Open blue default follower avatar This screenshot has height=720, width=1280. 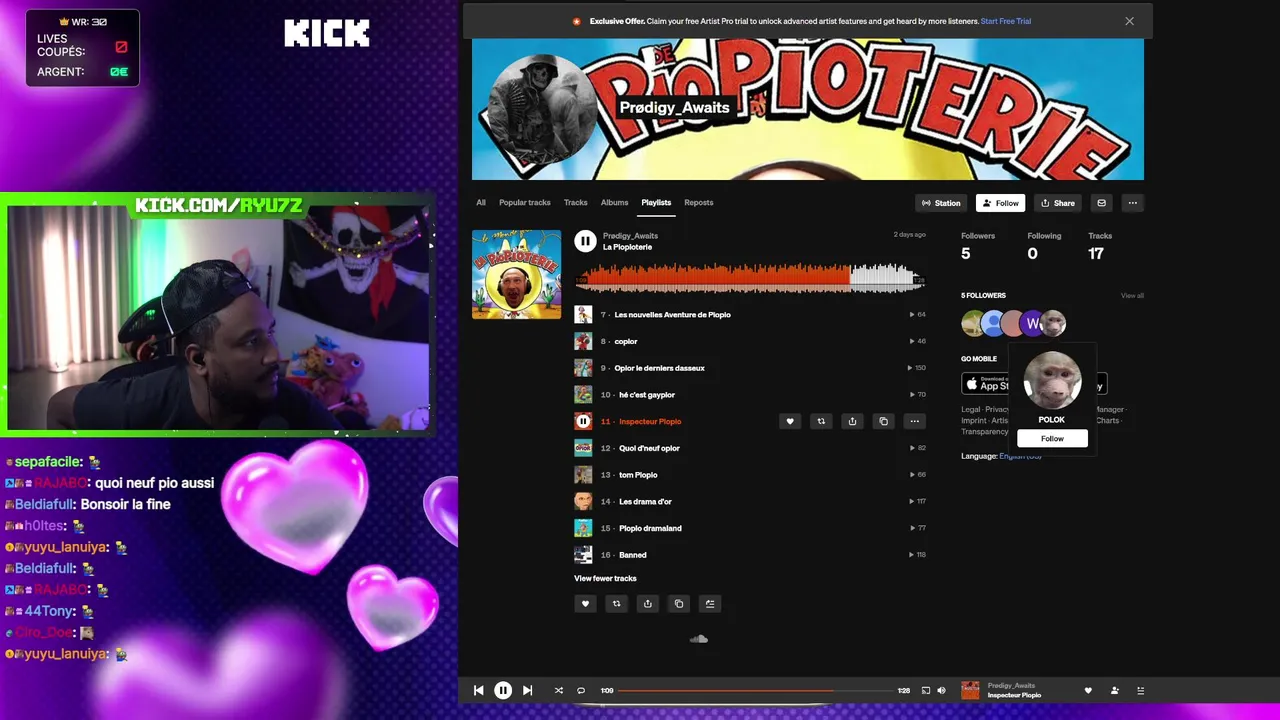[992, 323]
